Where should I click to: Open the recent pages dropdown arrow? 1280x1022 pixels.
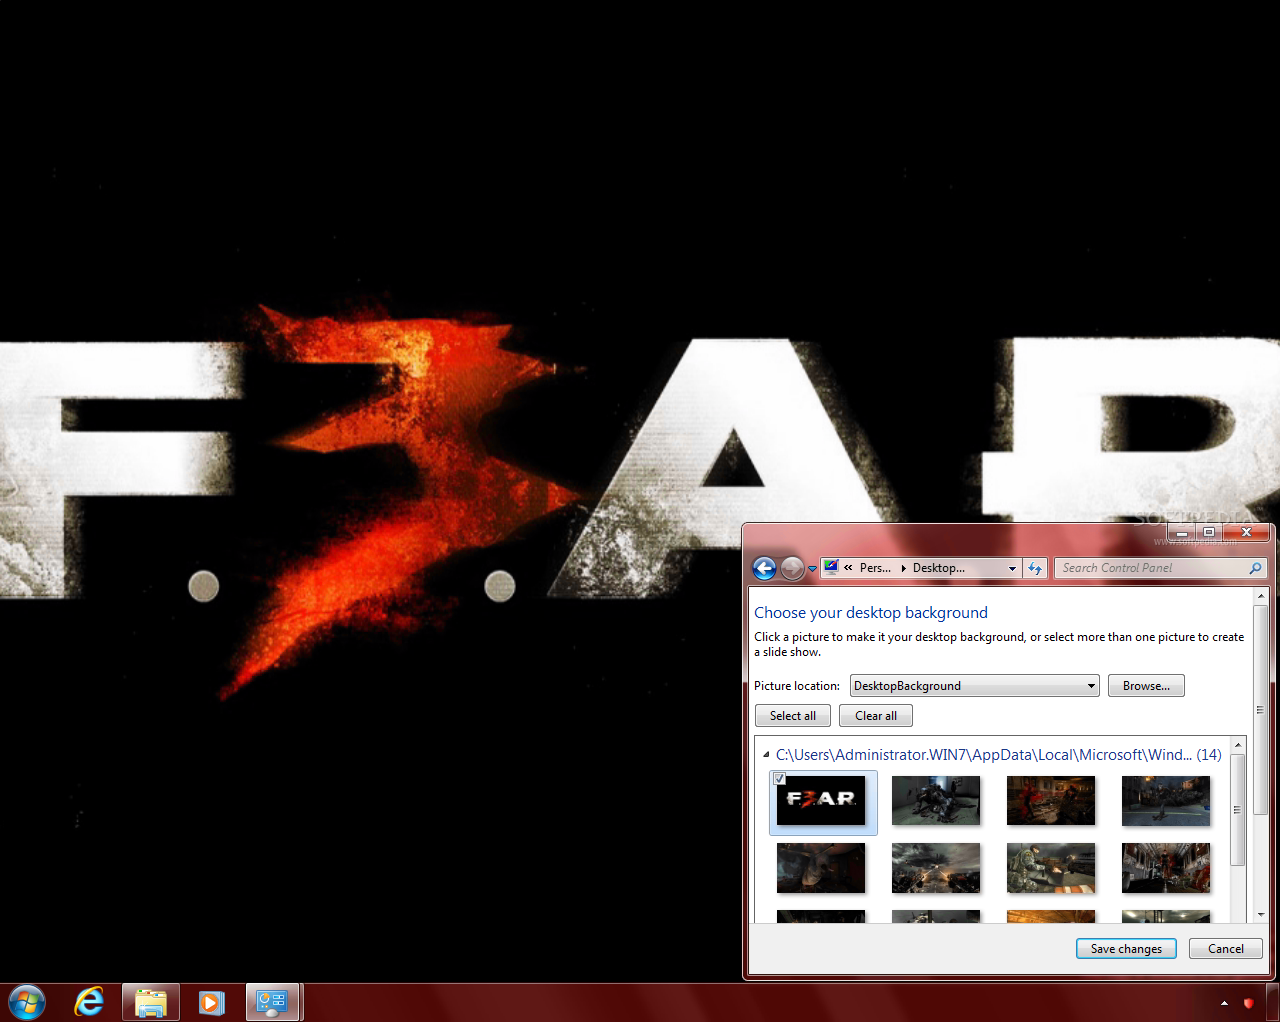[x=812, y=569]
